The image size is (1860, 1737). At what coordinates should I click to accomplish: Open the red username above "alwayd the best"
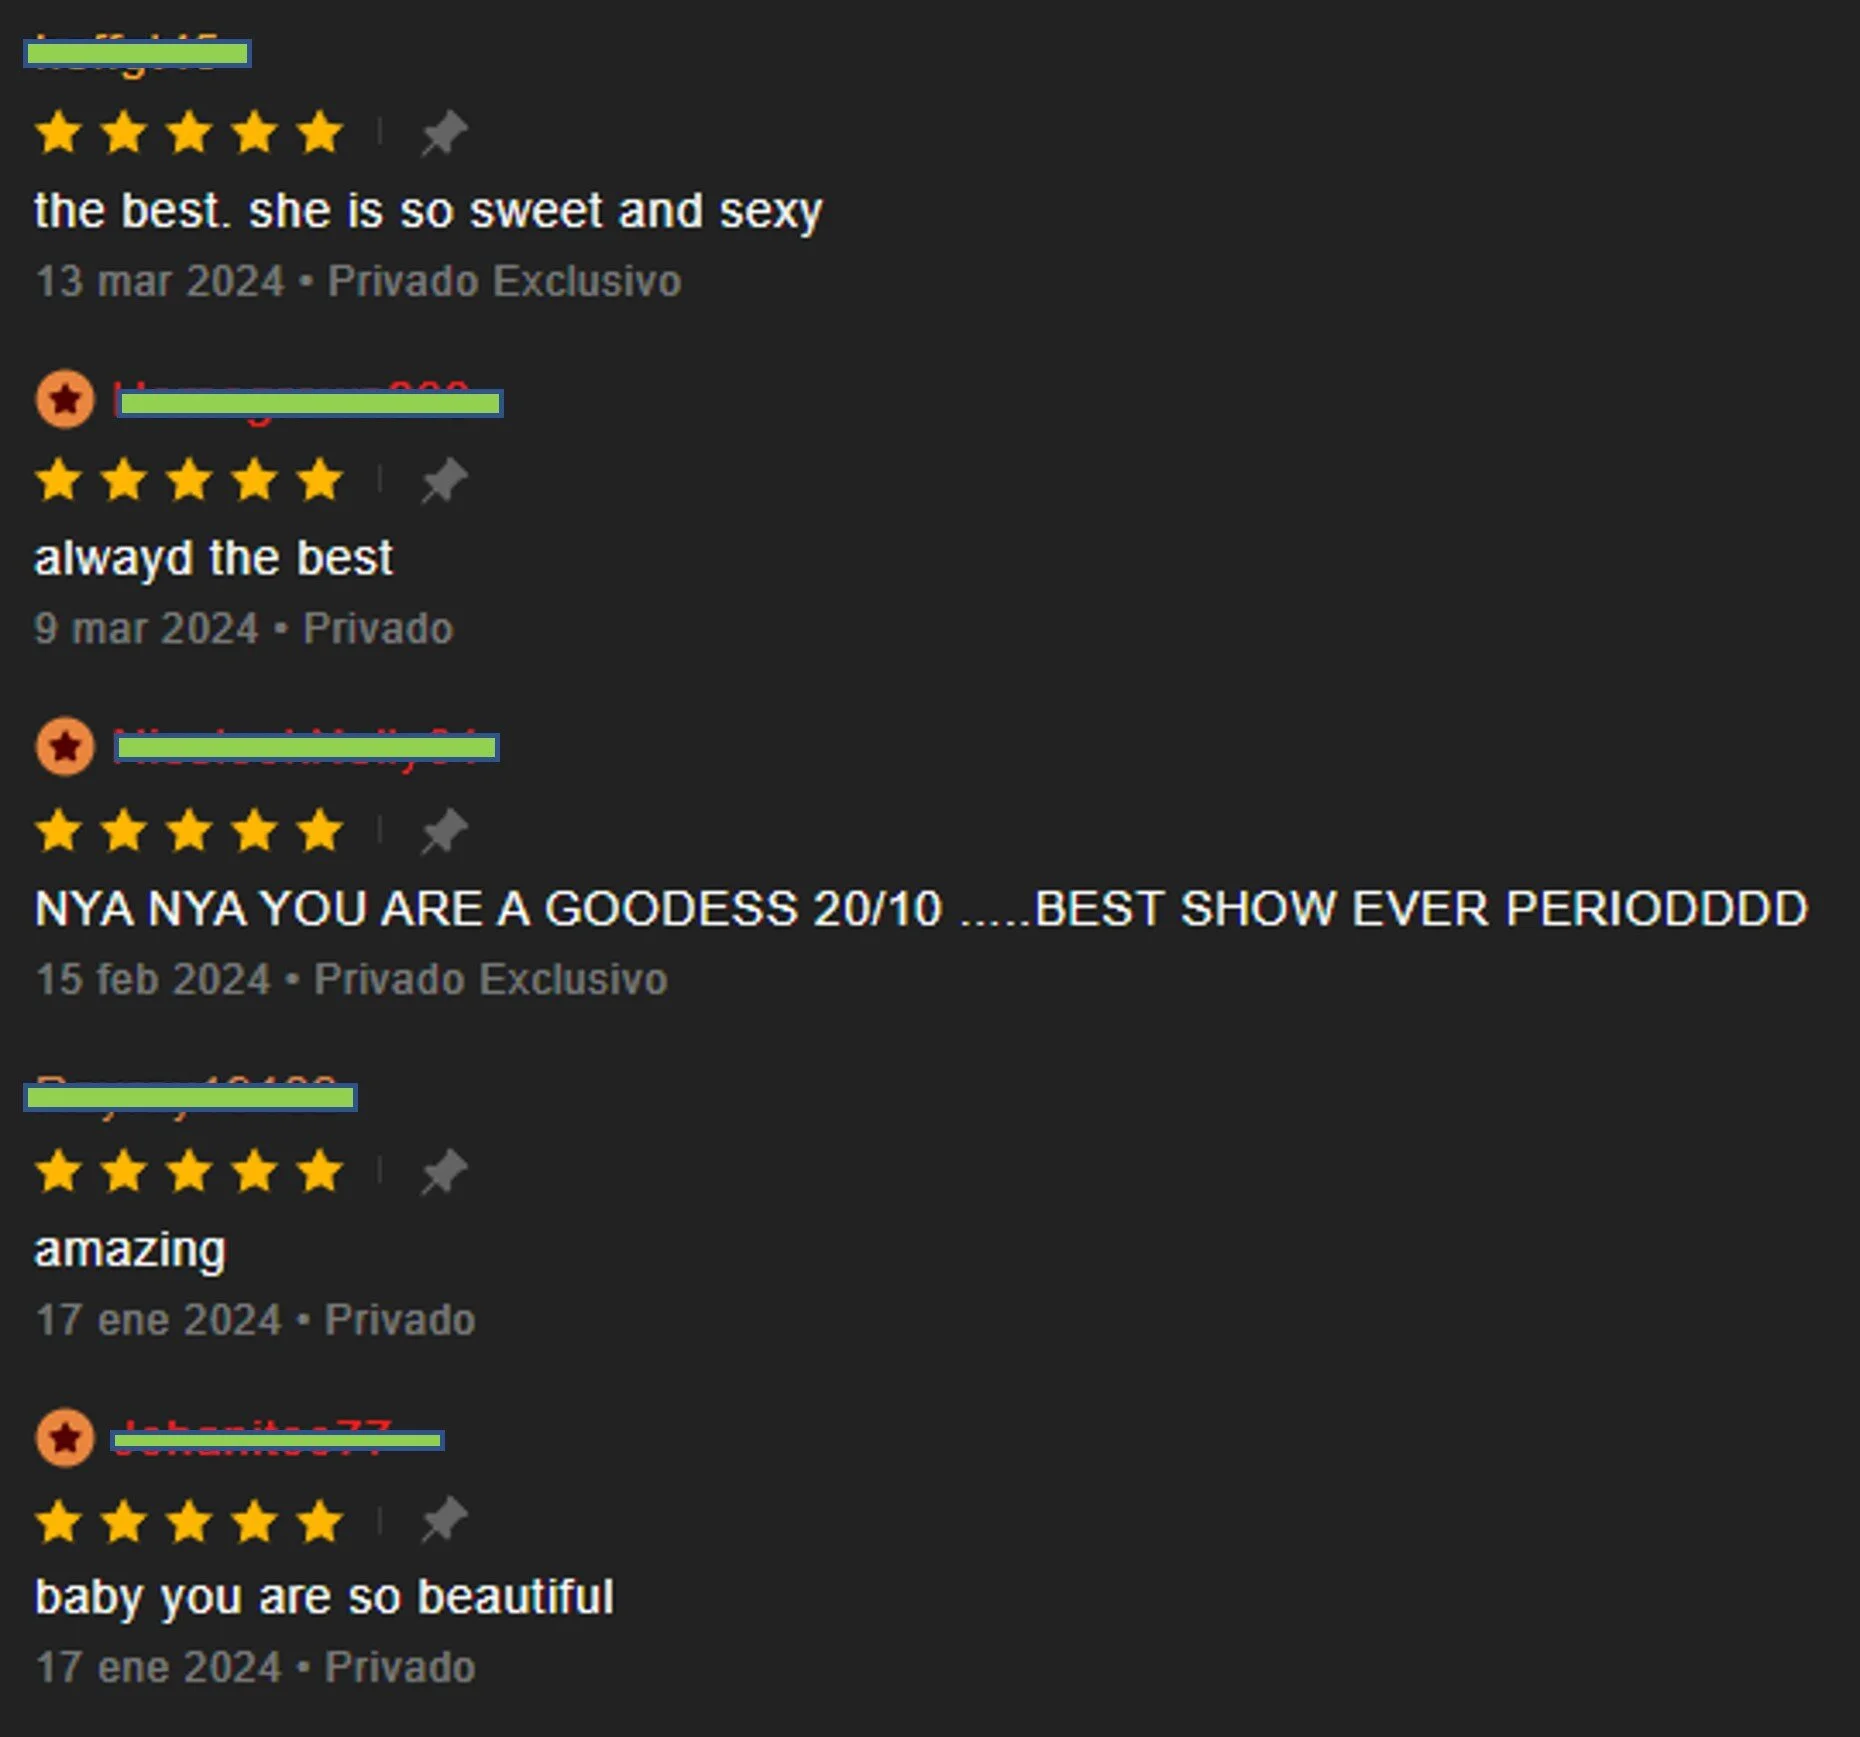click(309, 403)
